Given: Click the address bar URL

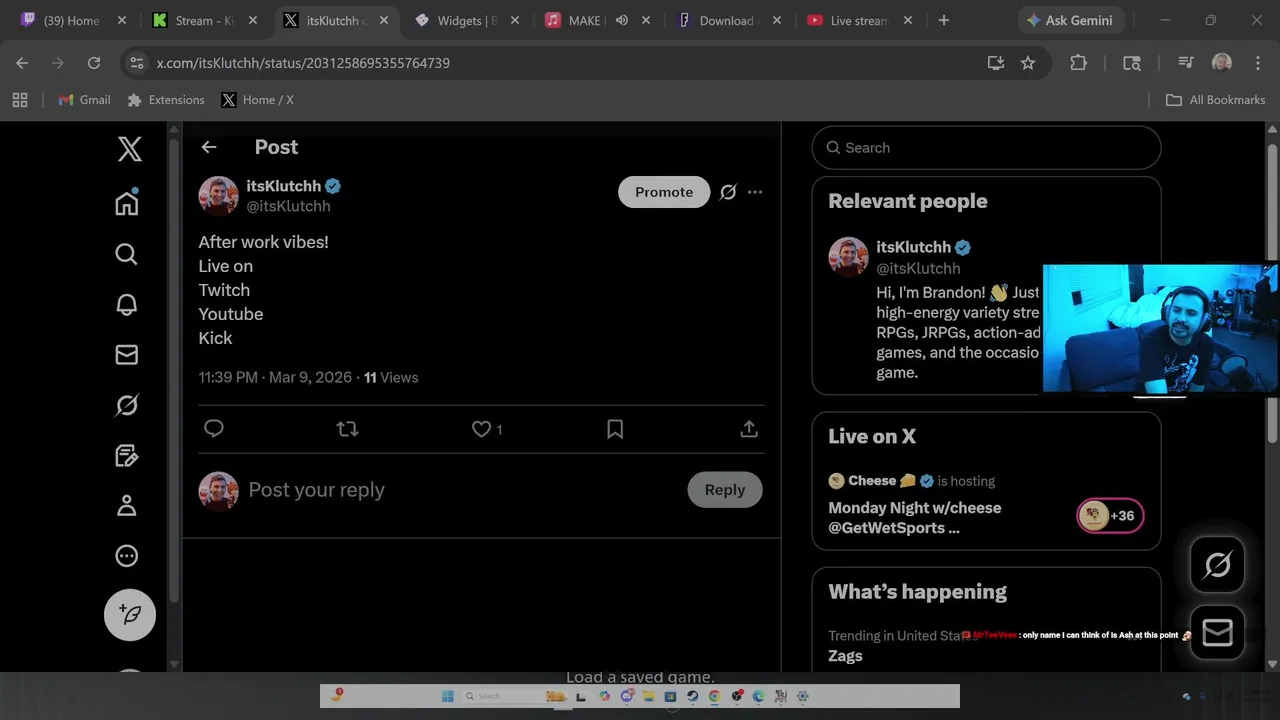Looking at the screenshot, I should click(303, 63).
